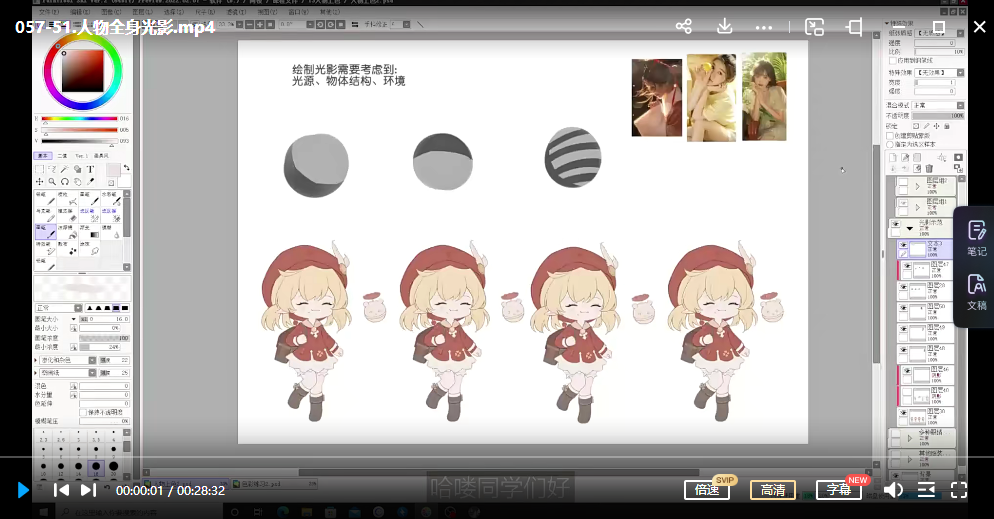The width and height of the screenshot is (994, 519).
Task: Toggle the lock-all padlock icon
Action: pos(947,126)
